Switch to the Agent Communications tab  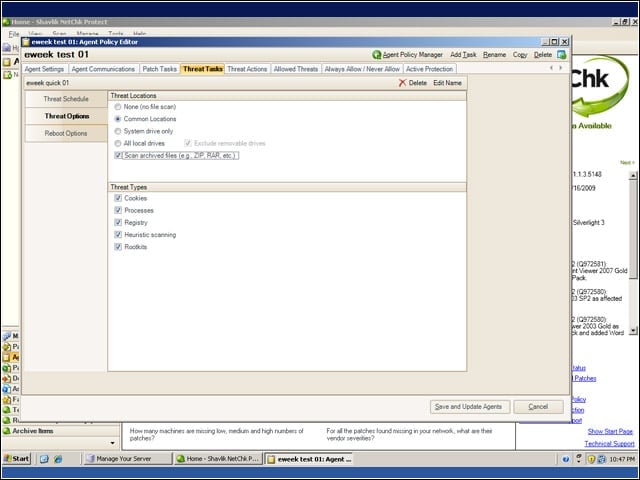click(103, 69)
